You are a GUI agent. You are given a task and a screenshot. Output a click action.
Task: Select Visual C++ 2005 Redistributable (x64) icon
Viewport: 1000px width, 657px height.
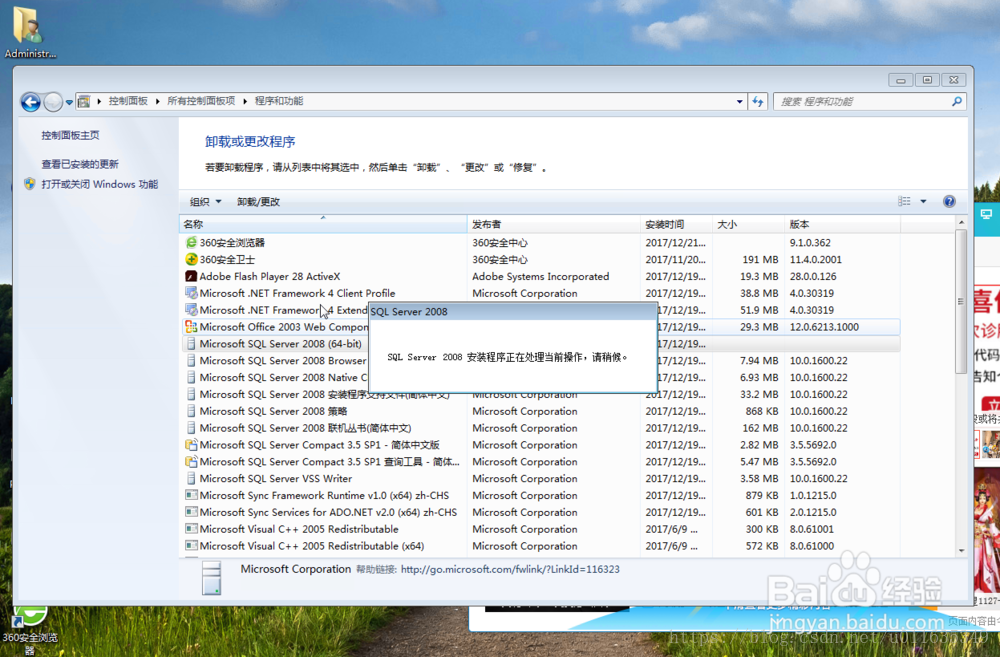pyautogui.click(x=191, y=546)
